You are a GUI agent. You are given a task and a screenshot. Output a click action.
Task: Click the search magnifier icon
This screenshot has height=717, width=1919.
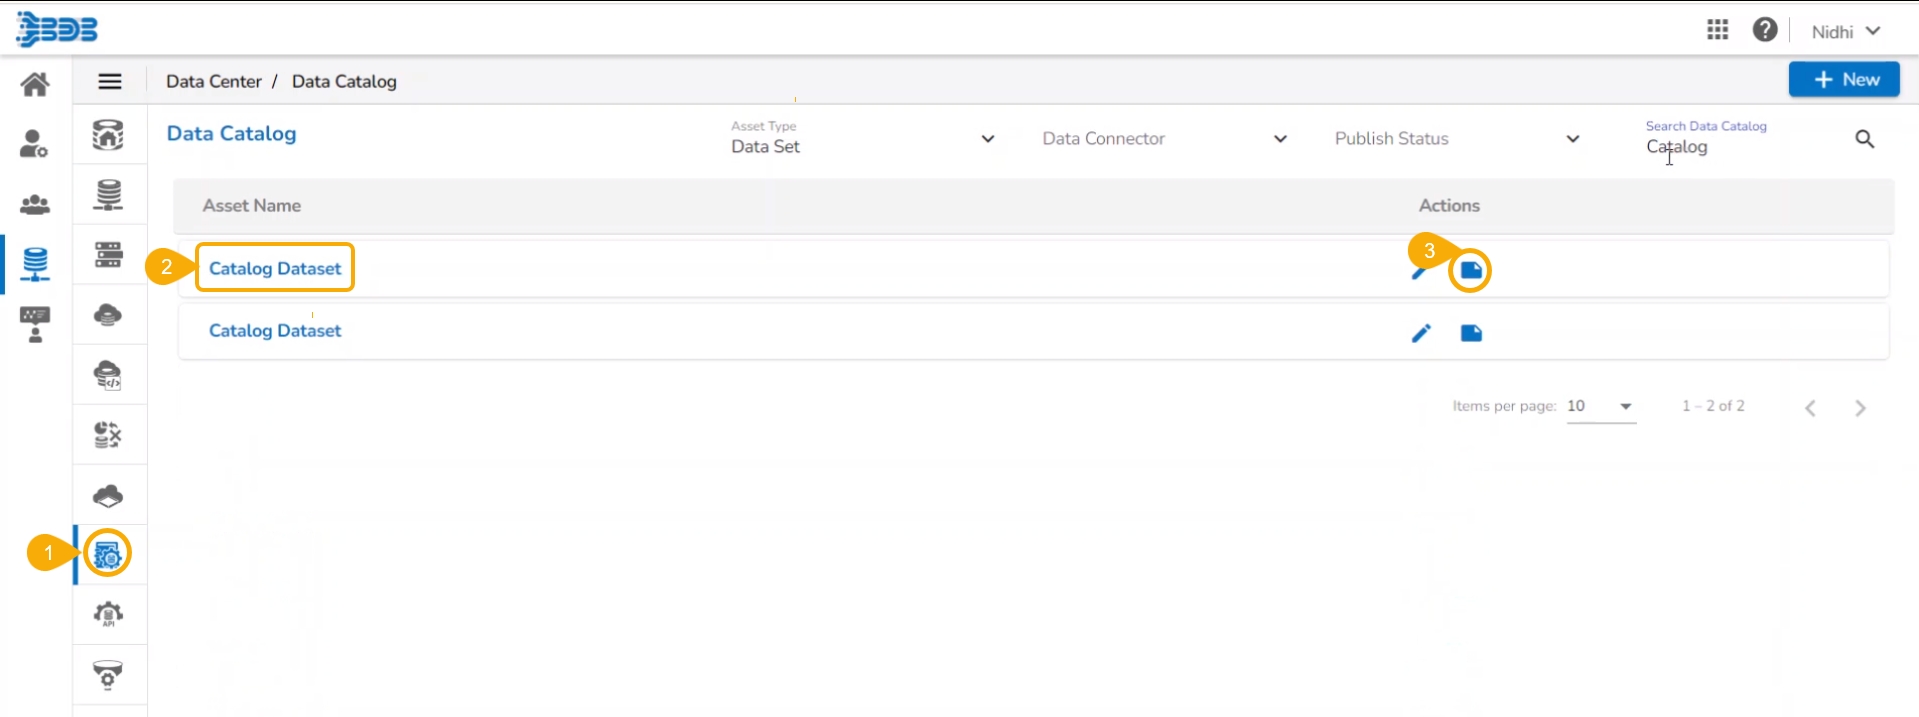1864,139
